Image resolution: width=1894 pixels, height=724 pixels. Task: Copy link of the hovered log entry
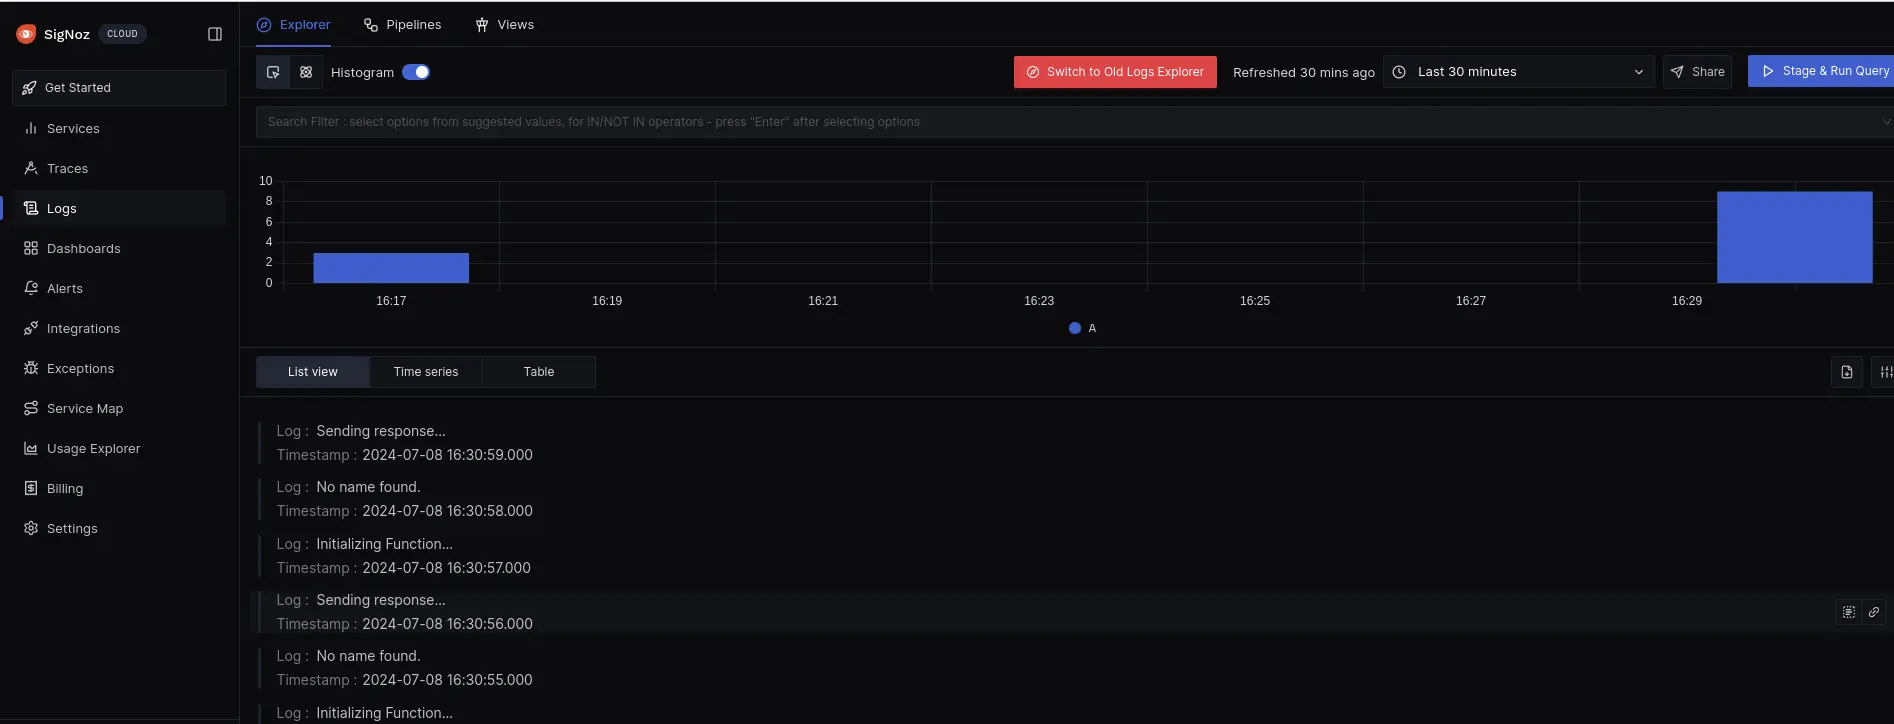pyautogui.click(x=1873, y=612)
